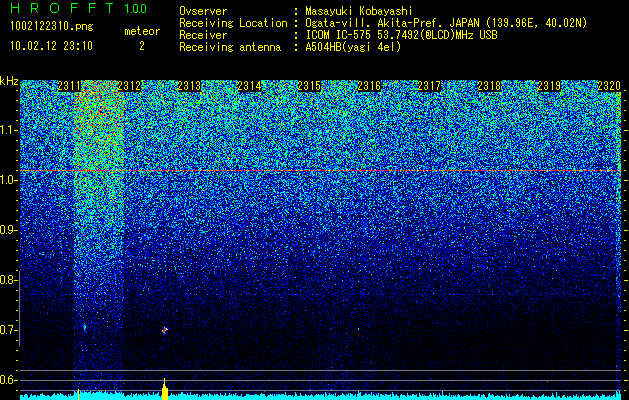The height and width of the screenshot is (400, 629).
Task: Click the 2311 time marker
Action: [x=69, y=86]
